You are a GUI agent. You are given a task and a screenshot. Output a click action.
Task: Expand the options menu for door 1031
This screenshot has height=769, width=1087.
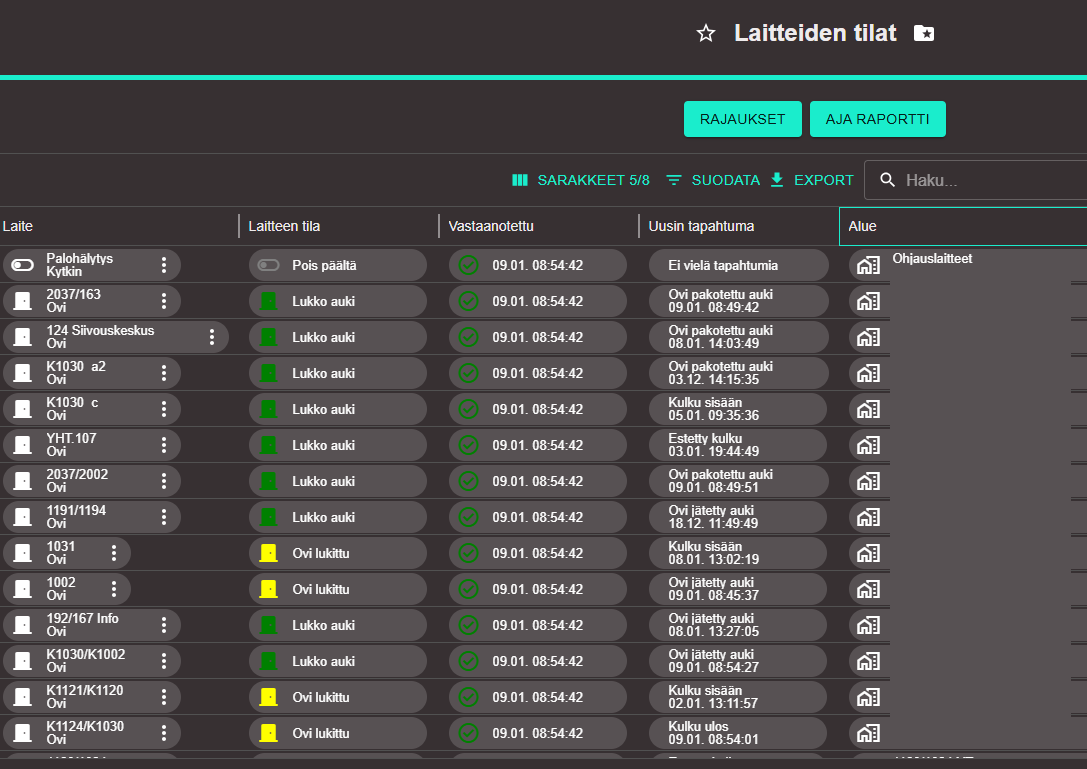(114, 553)
